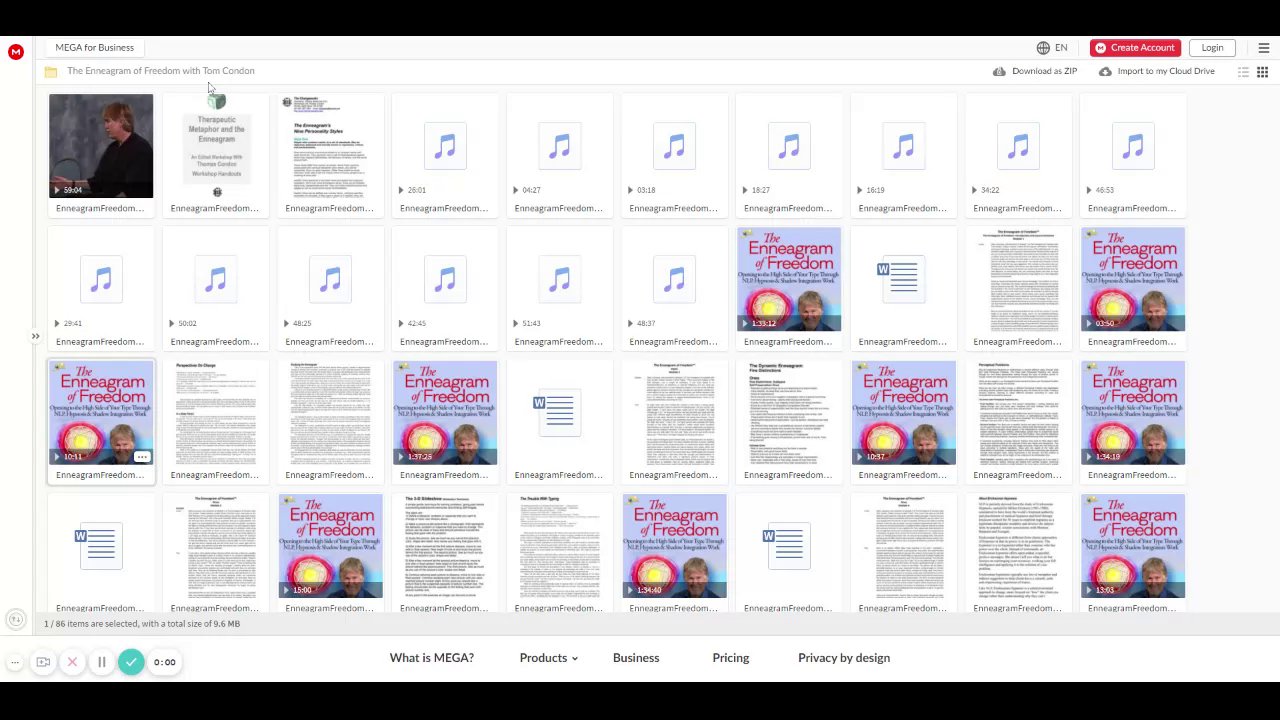The height and width of the screenshot is (720, 1280).
Task: Cancel recording with the X button
Action: [72, 662]
